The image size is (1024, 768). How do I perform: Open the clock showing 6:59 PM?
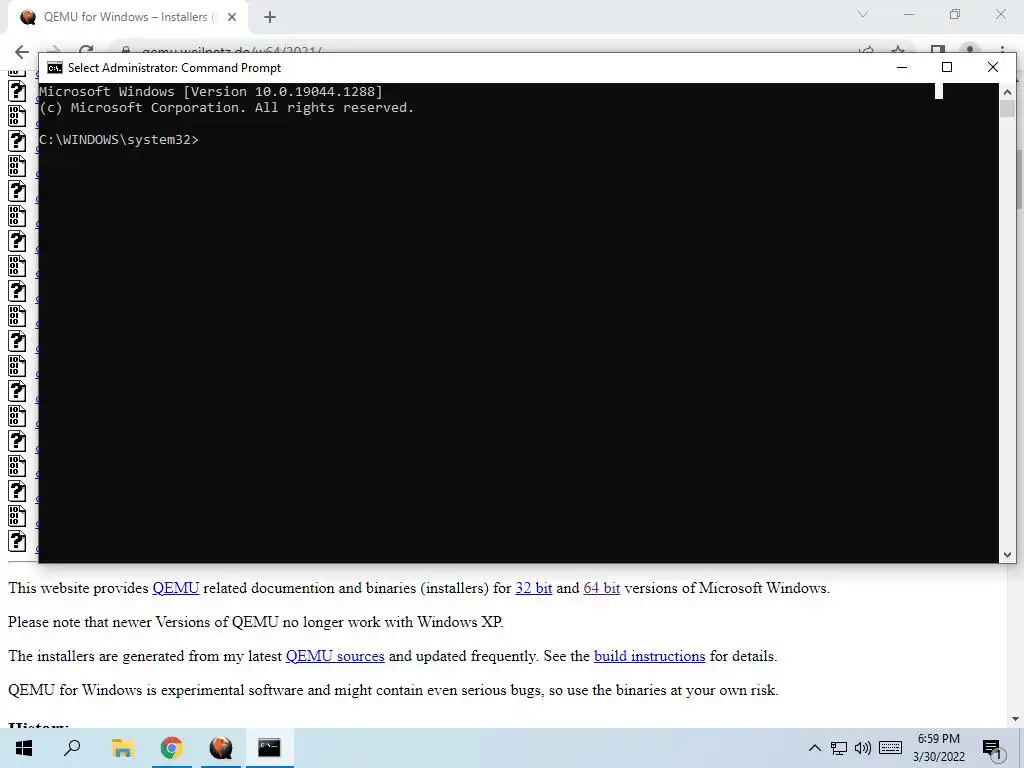[938, 748]
